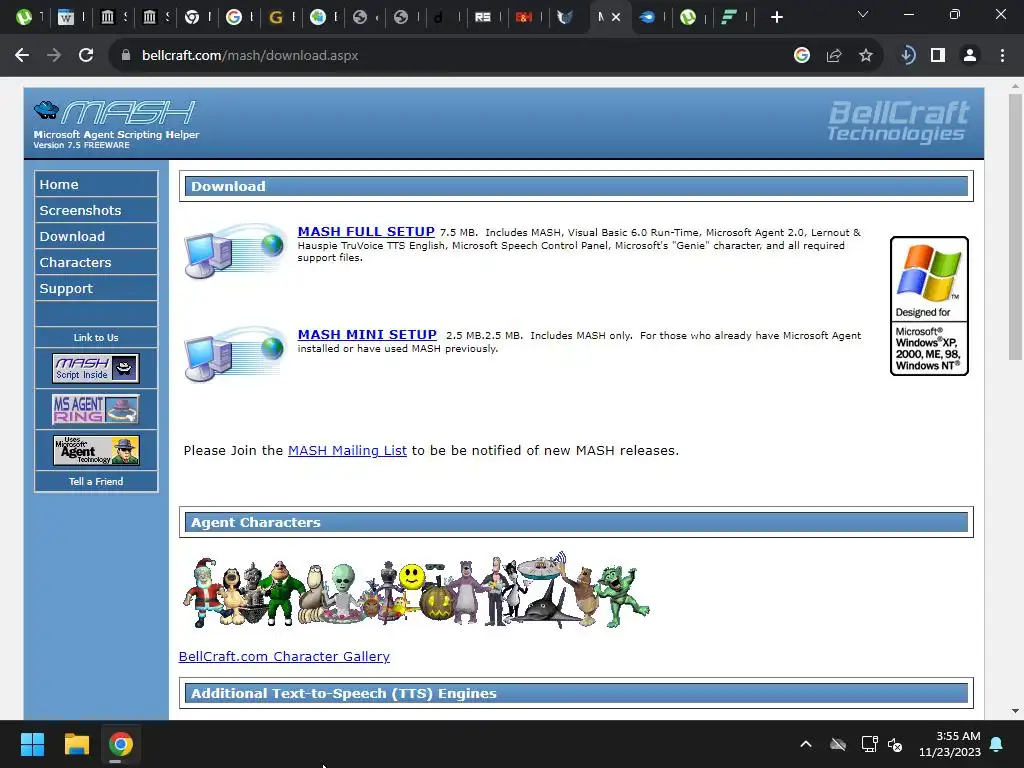Open the Windows Start menu

coord(32,744)
